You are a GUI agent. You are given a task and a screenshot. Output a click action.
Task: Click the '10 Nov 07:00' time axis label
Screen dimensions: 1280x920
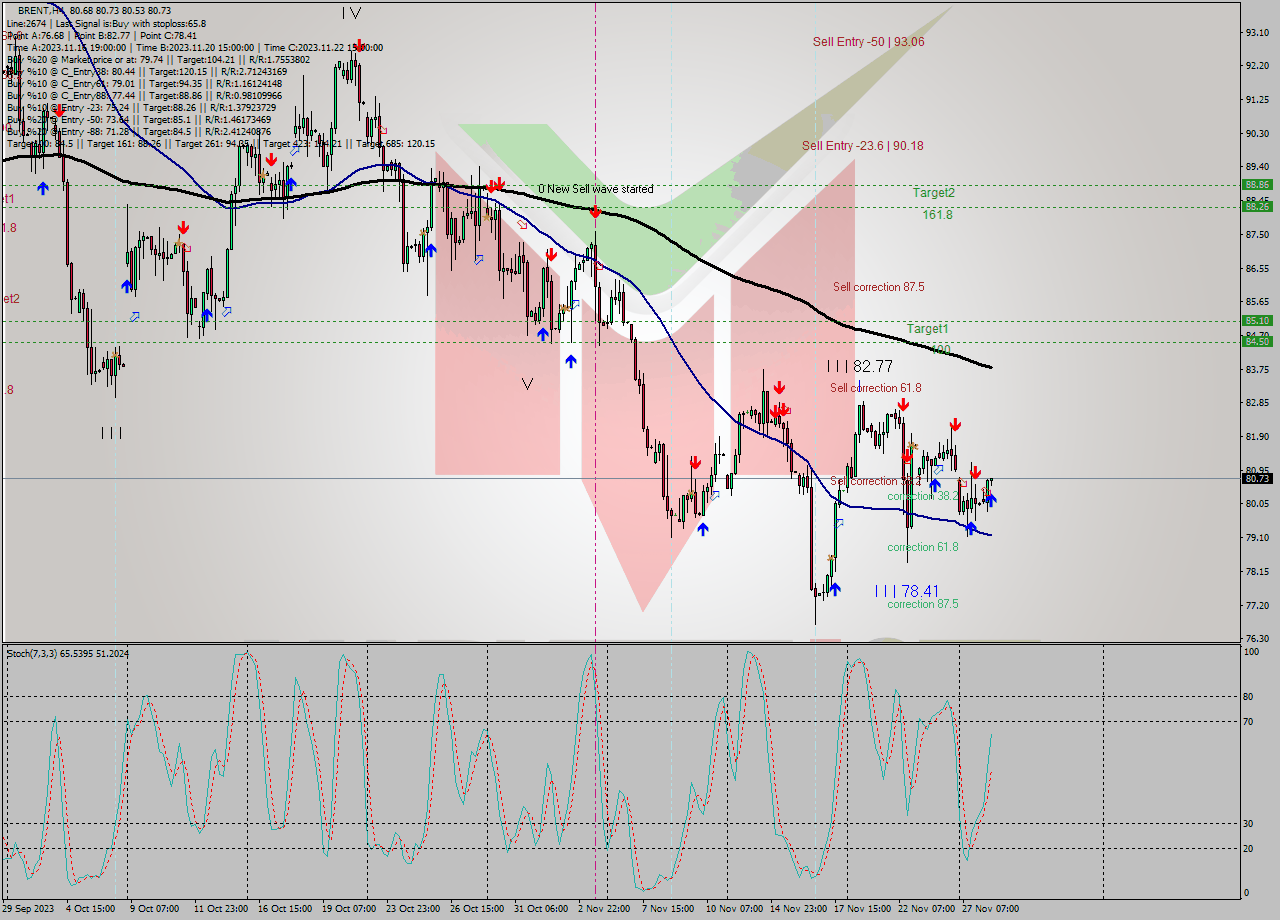tap(733, 909)
